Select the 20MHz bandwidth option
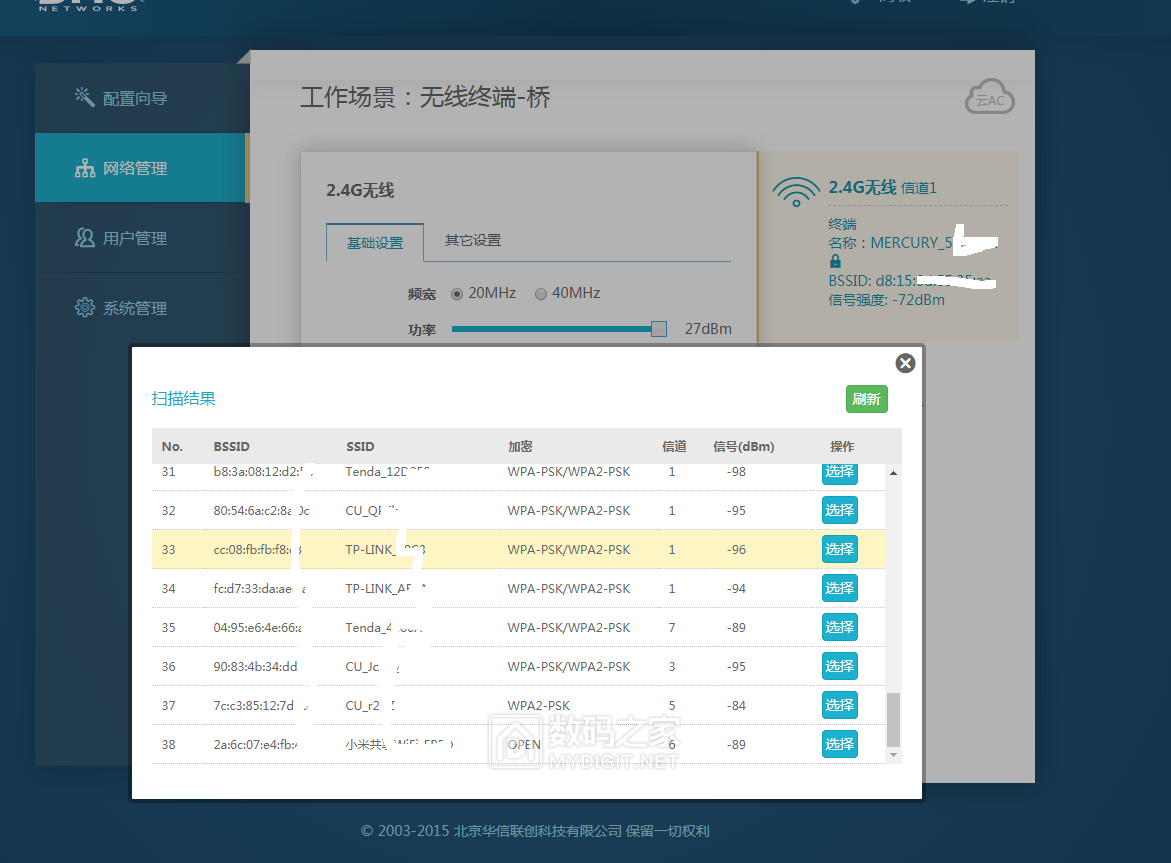This screenshot has height=863, width=1171. 460,293
